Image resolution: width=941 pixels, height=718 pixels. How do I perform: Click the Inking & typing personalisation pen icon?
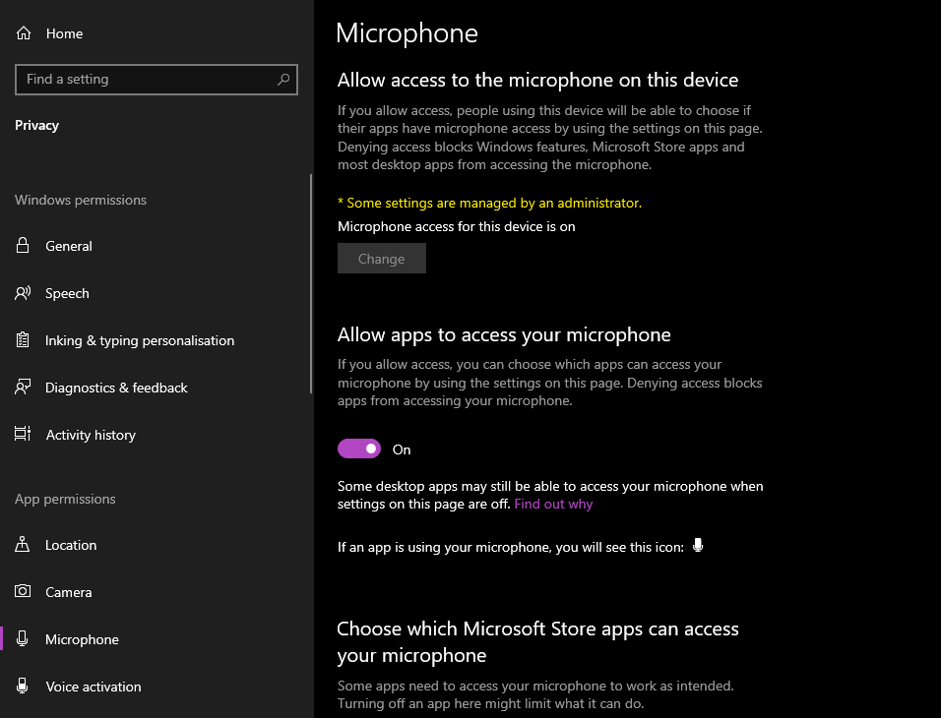(22, 340)
